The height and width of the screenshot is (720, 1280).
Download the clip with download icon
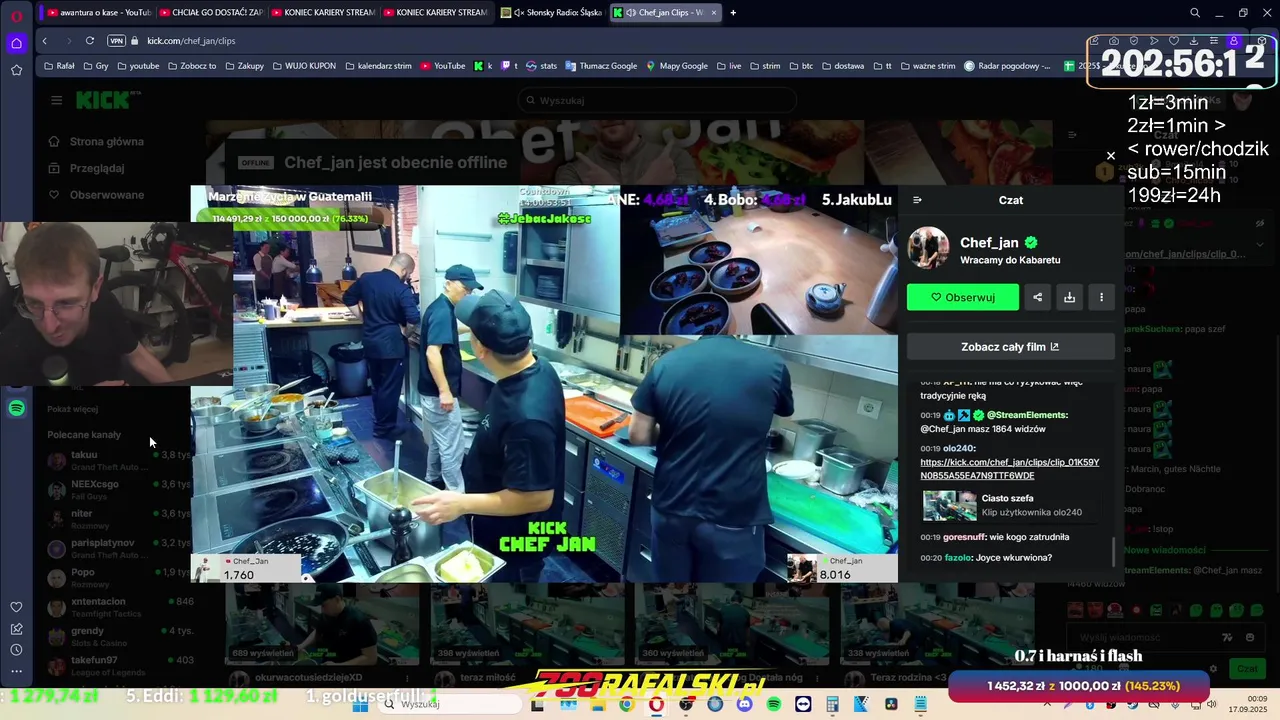(1069, 297)
